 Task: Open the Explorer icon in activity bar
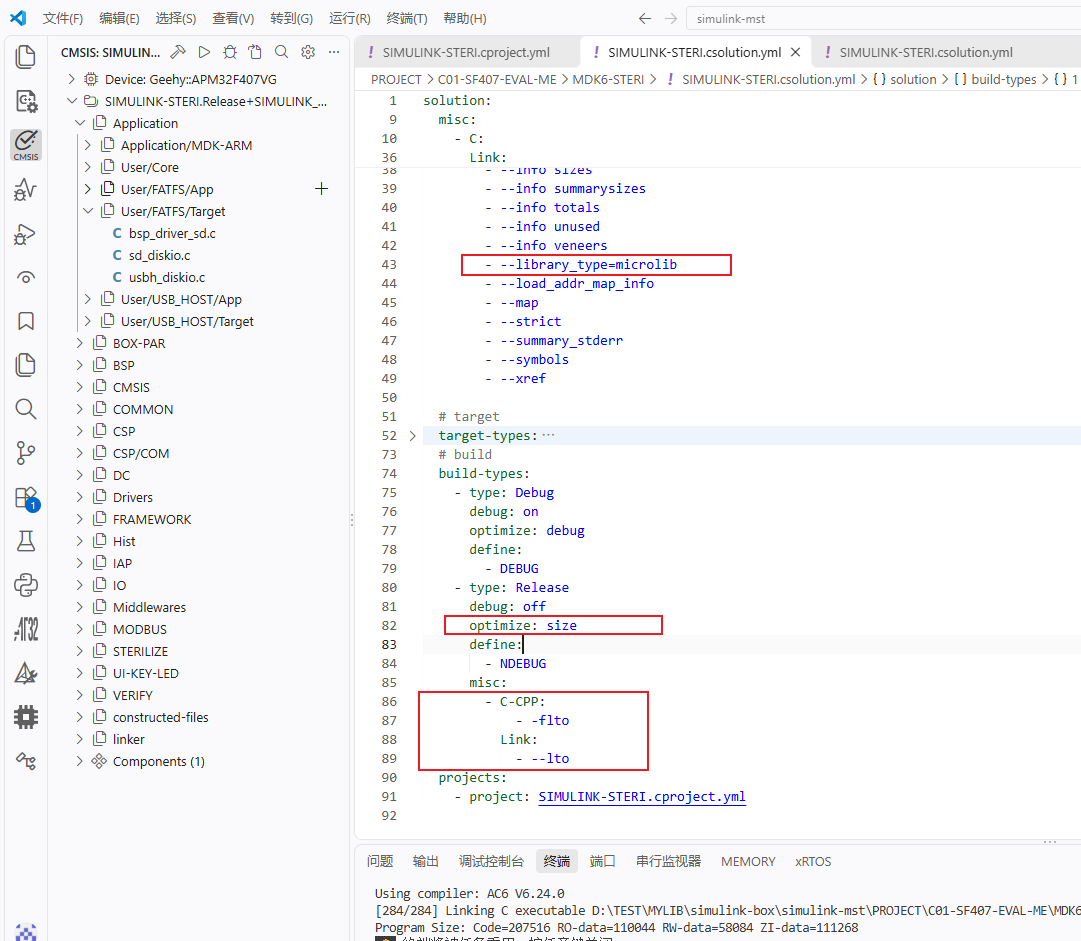[26, 57]
